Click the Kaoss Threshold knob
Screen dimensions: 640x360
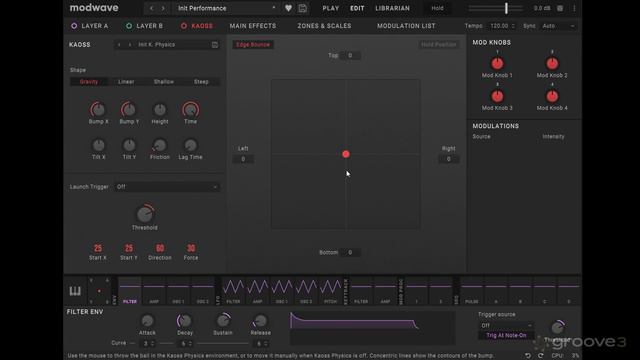144,214
